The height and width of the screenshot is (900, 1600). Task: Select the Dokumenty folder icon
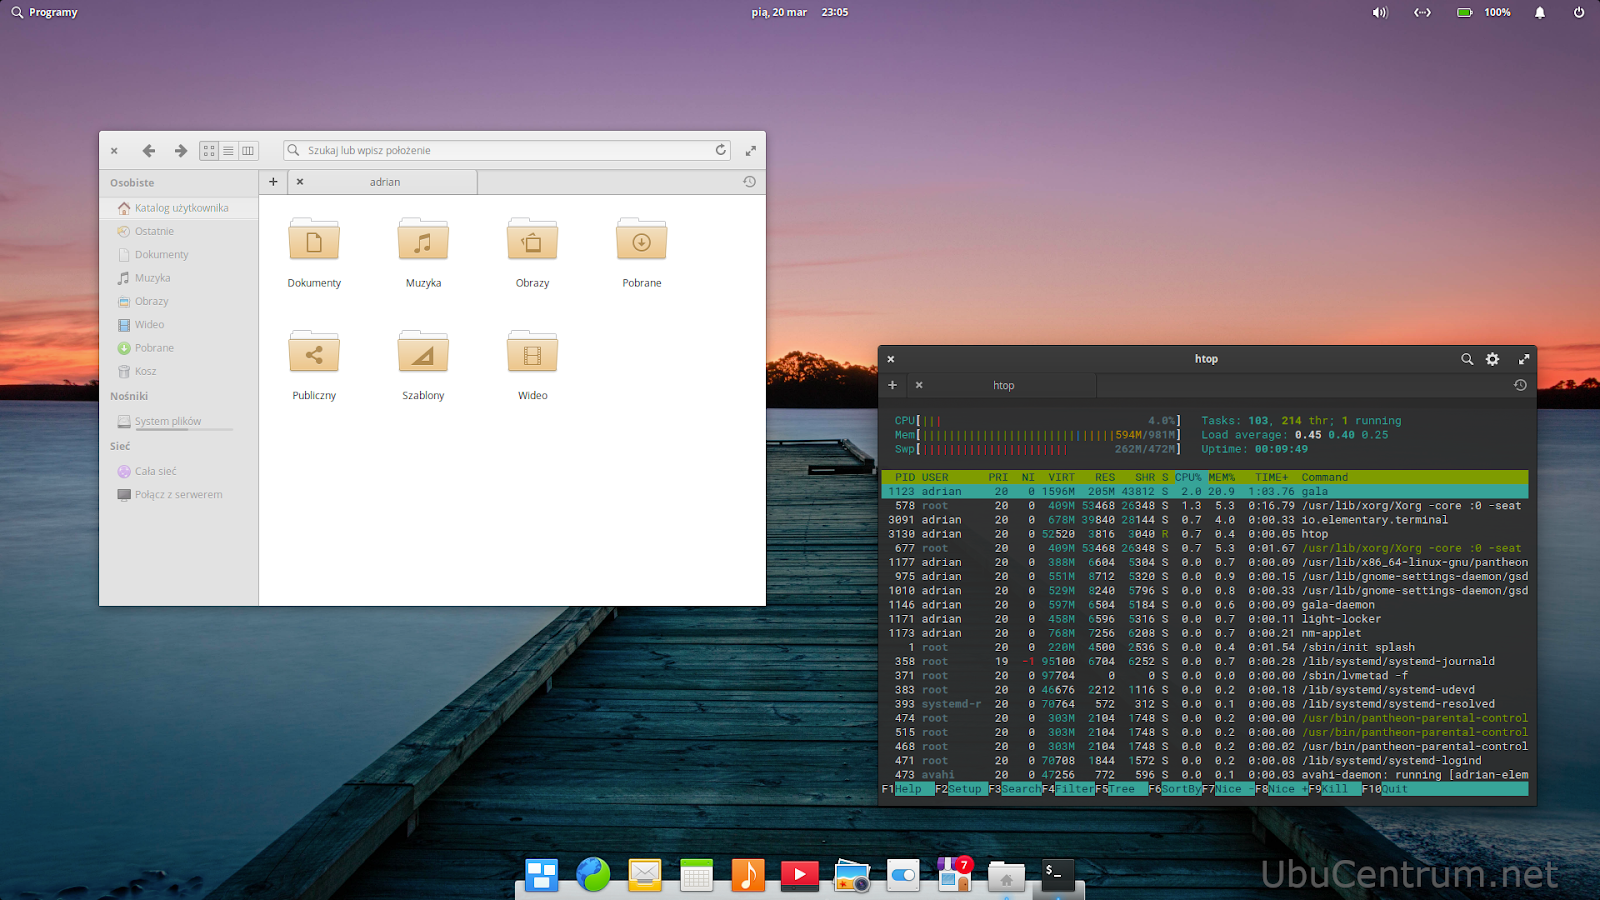[314, 240]
